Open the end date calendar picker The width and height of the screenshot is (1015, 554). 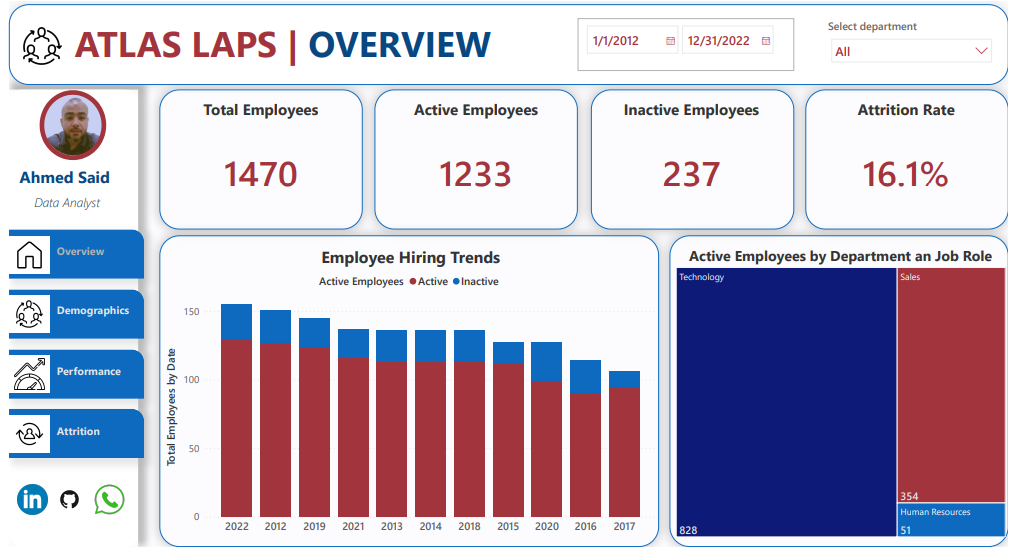point(766,41)
